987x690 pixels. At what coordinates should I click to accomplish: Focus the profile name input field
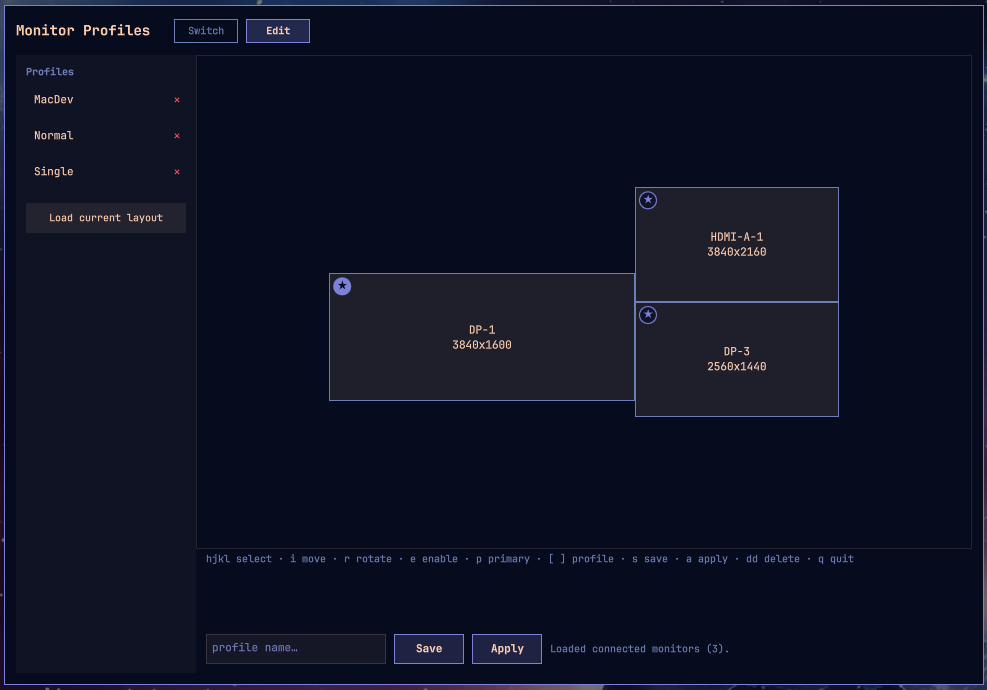296,648
